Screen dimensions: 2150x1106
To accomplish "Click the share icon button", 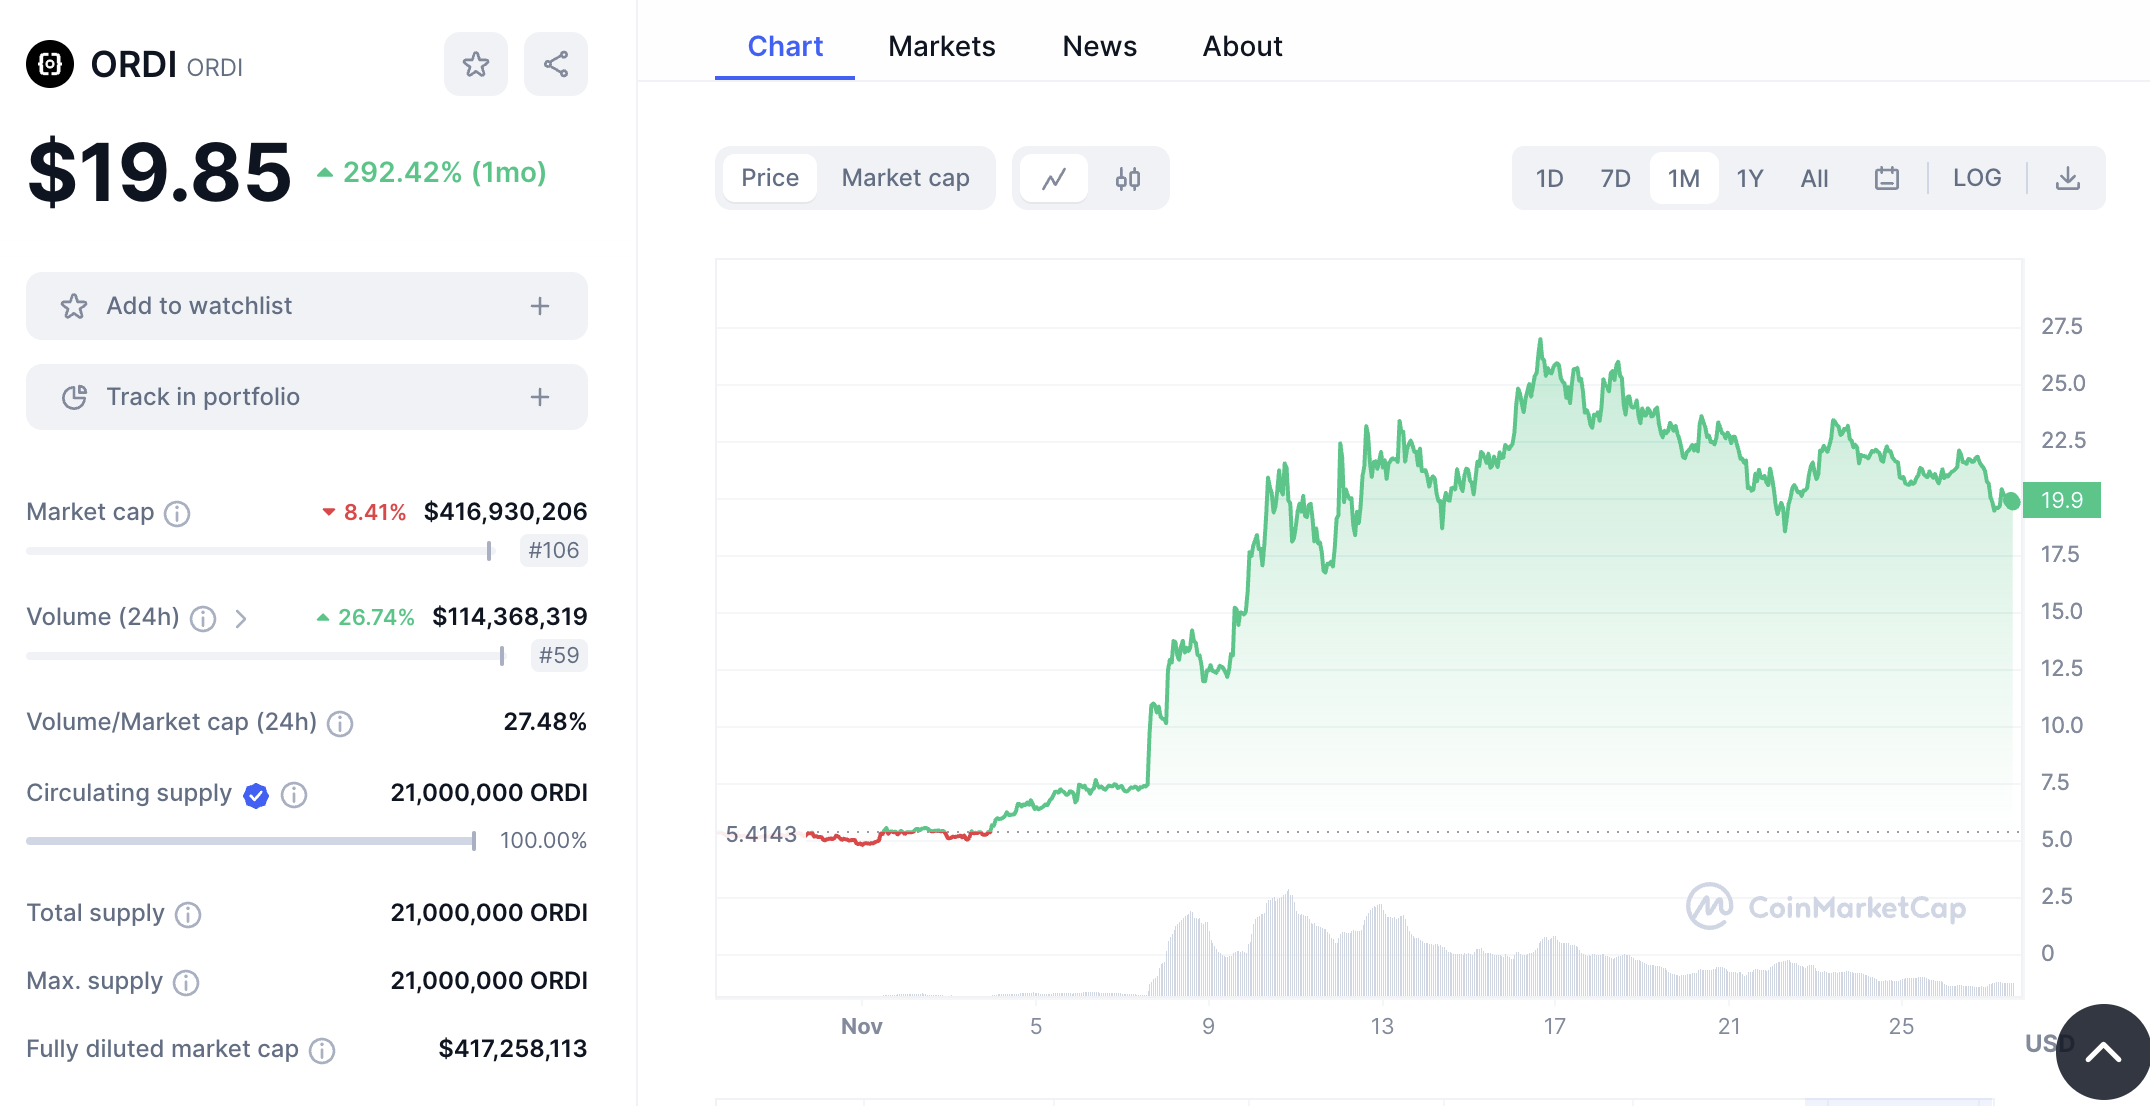I will [x=555, y=65].
